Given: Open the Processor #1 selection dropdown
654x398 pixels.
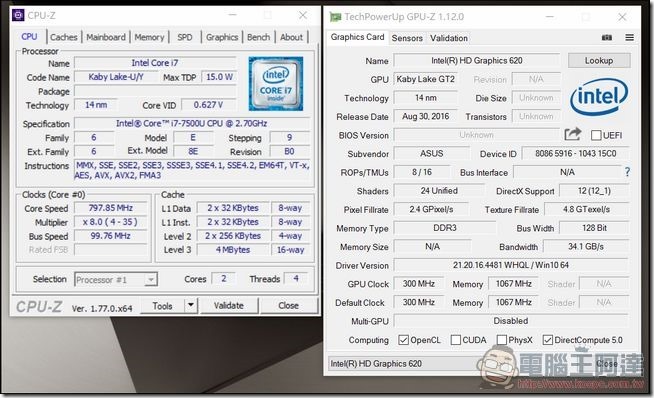Looking at the screenshot, I should (x=116, y=279).
